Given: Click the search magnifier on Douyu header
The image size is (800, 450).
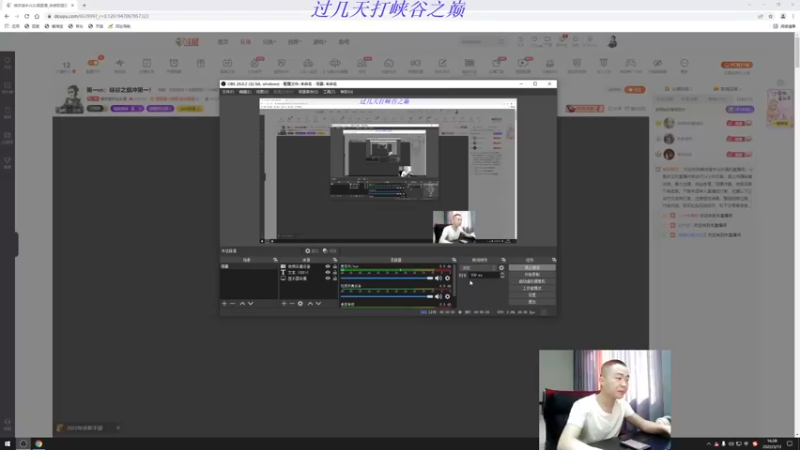Looking at the screenshot, I should [501, 42].
